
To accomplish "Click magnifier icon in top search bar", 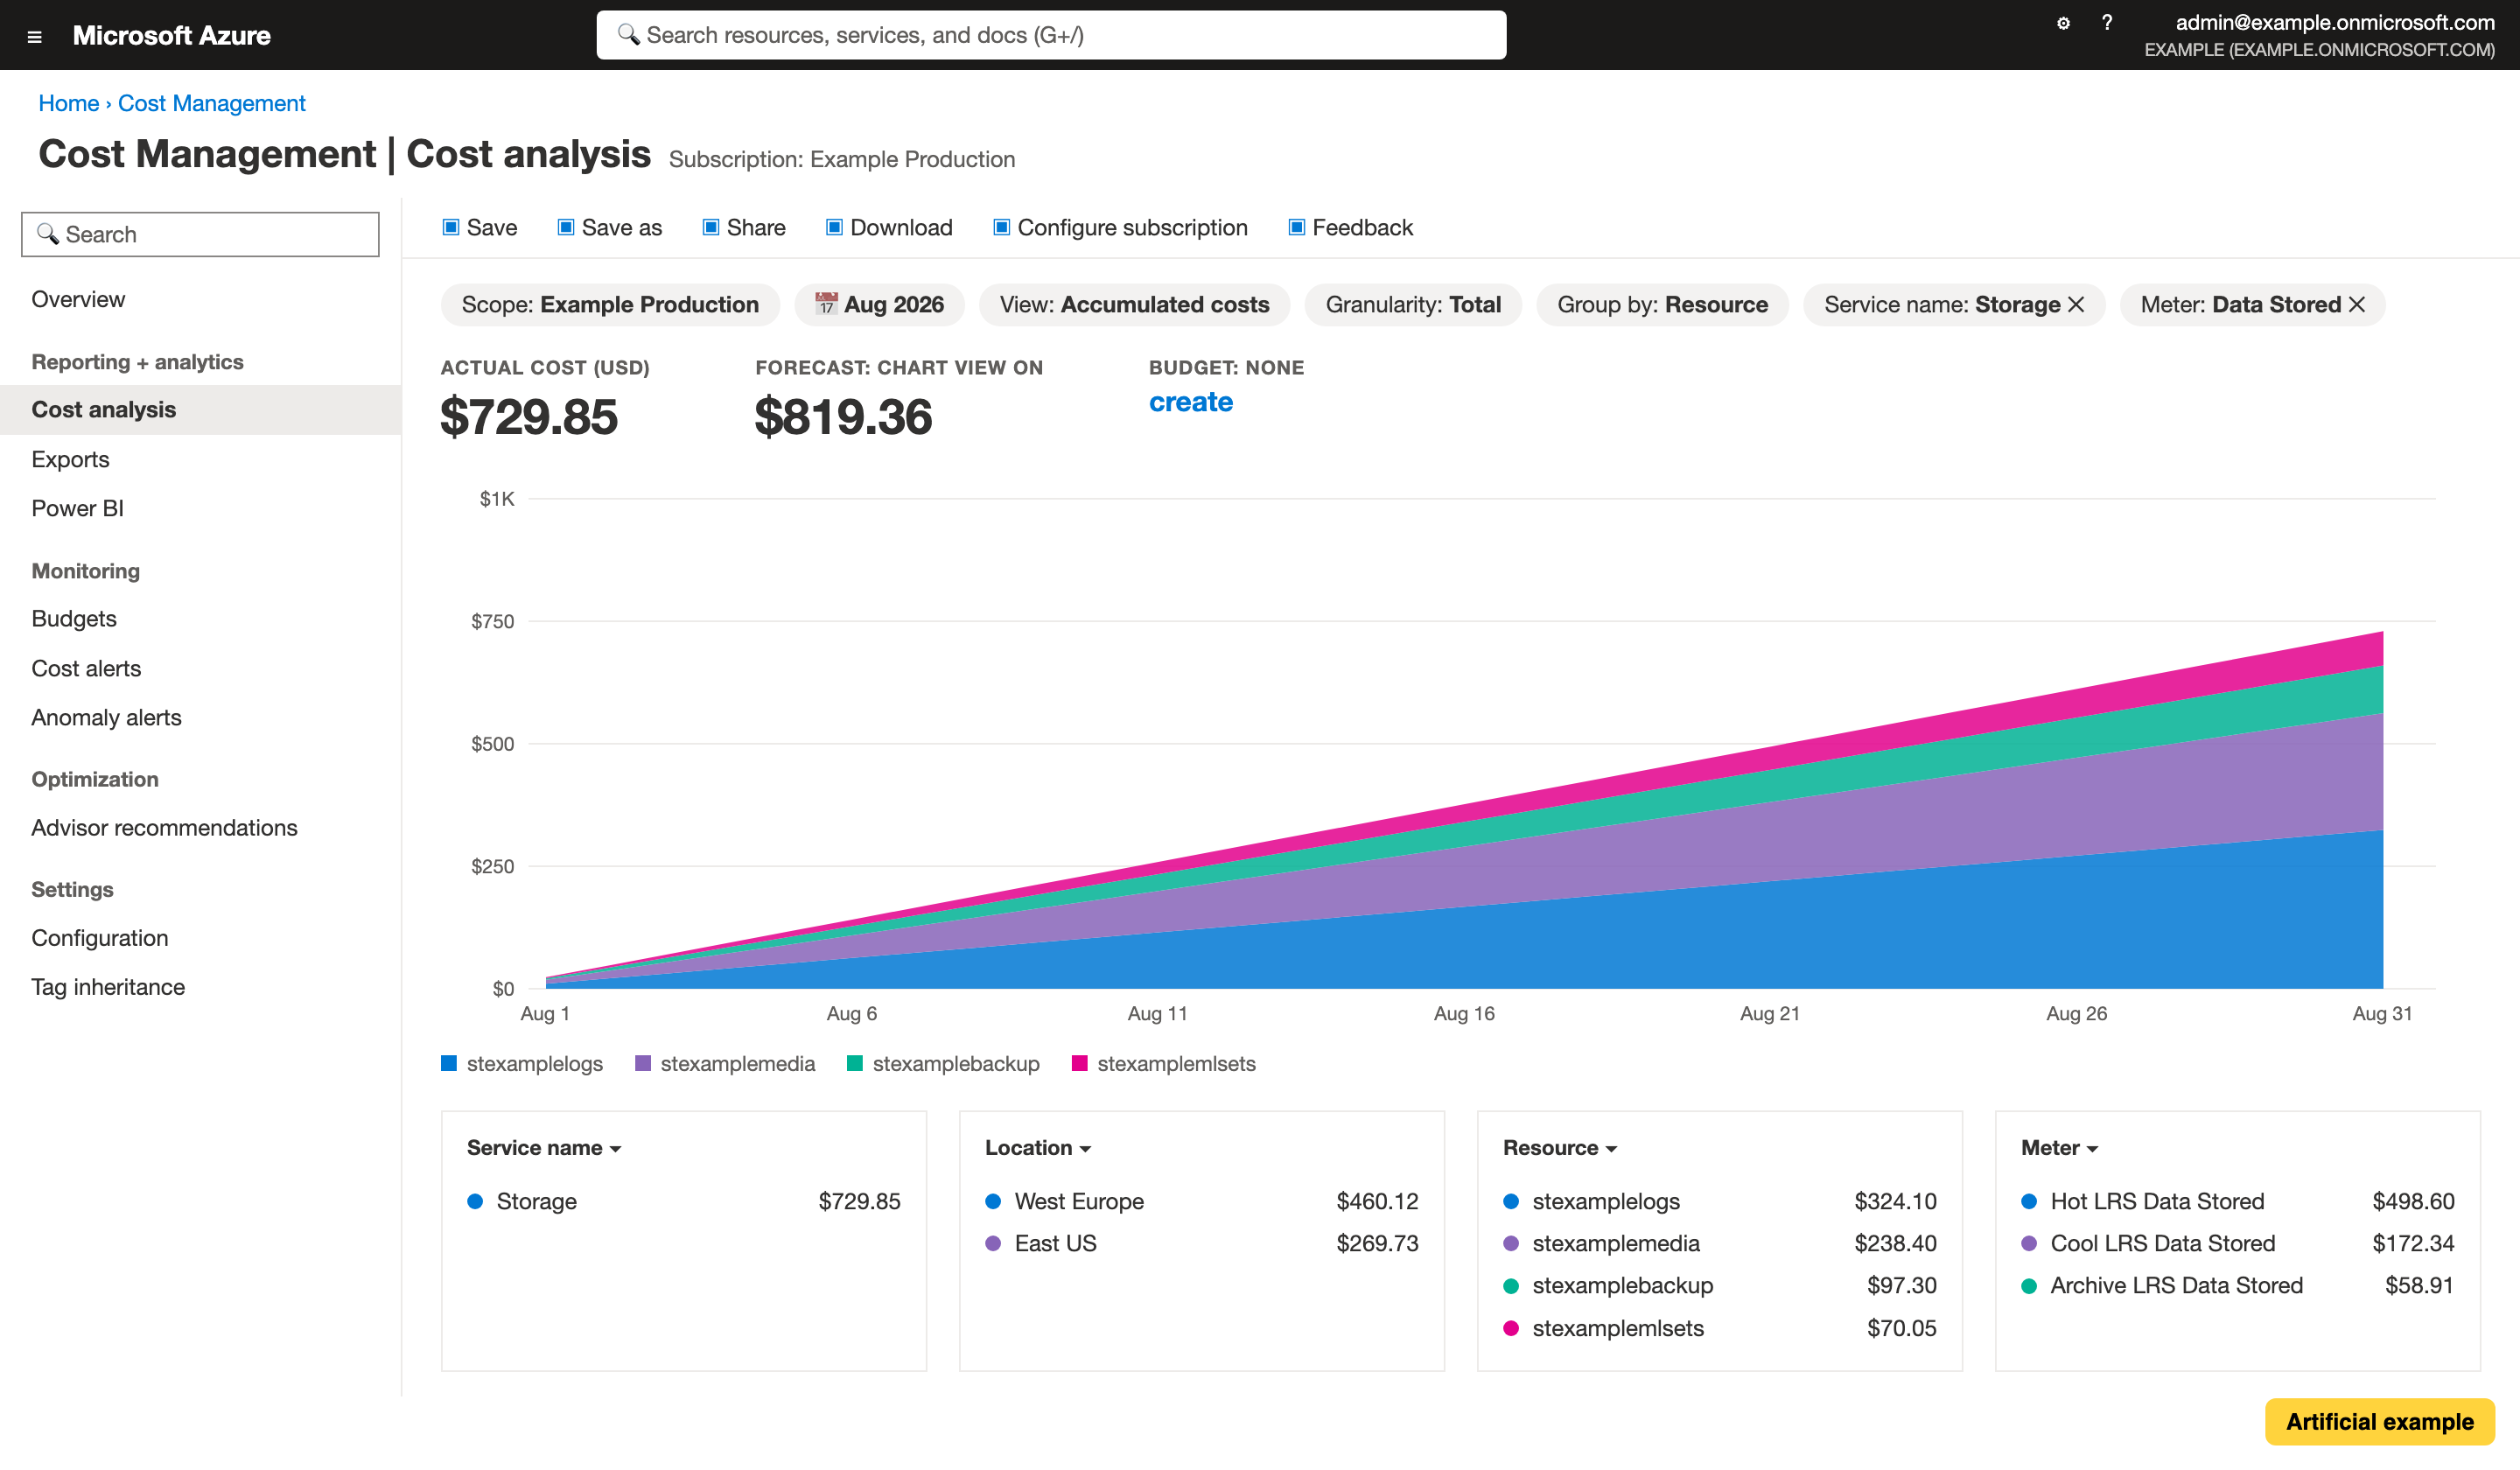I will point(628,35).
